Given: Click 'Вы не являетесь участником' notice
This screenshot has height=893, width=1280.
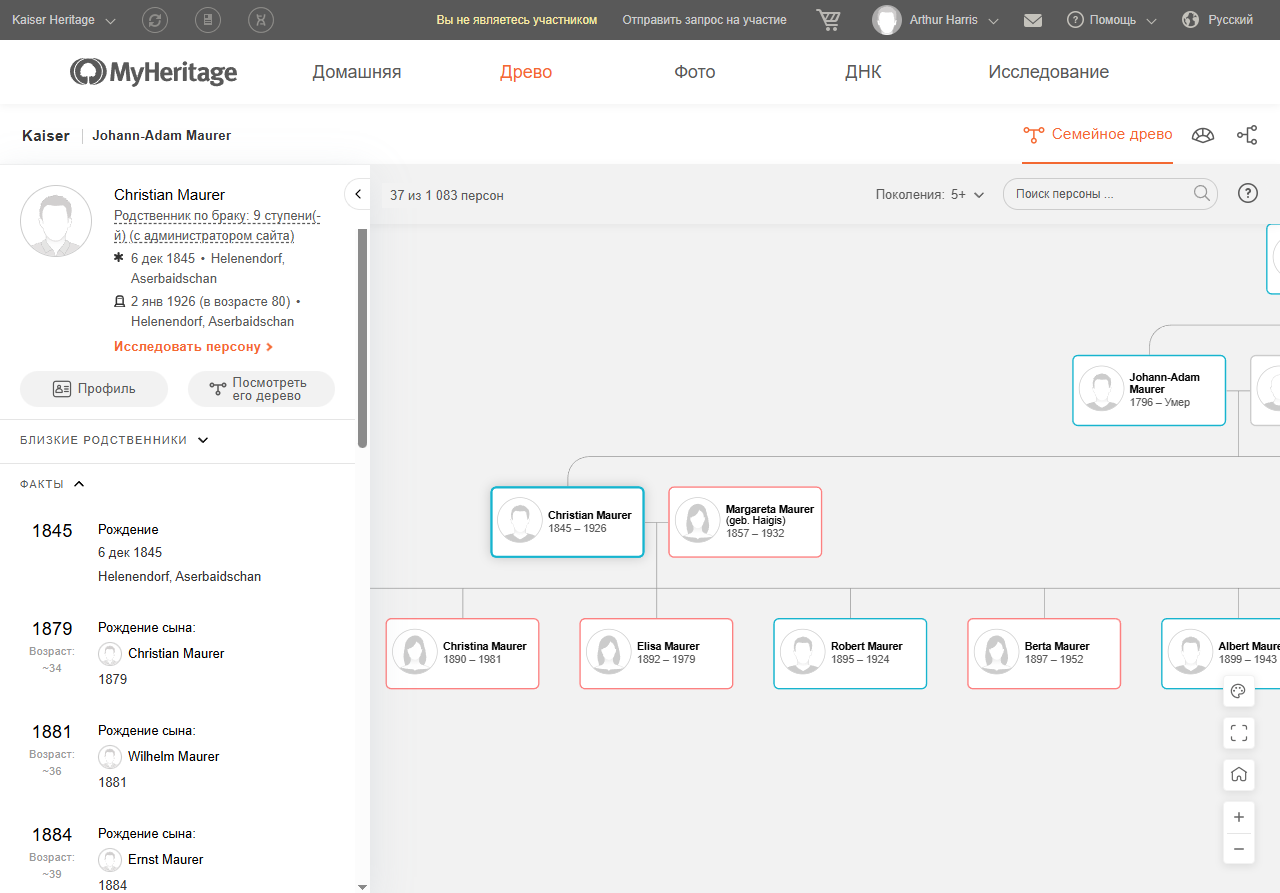Looking at the screenshot, I should pos(517,20).
